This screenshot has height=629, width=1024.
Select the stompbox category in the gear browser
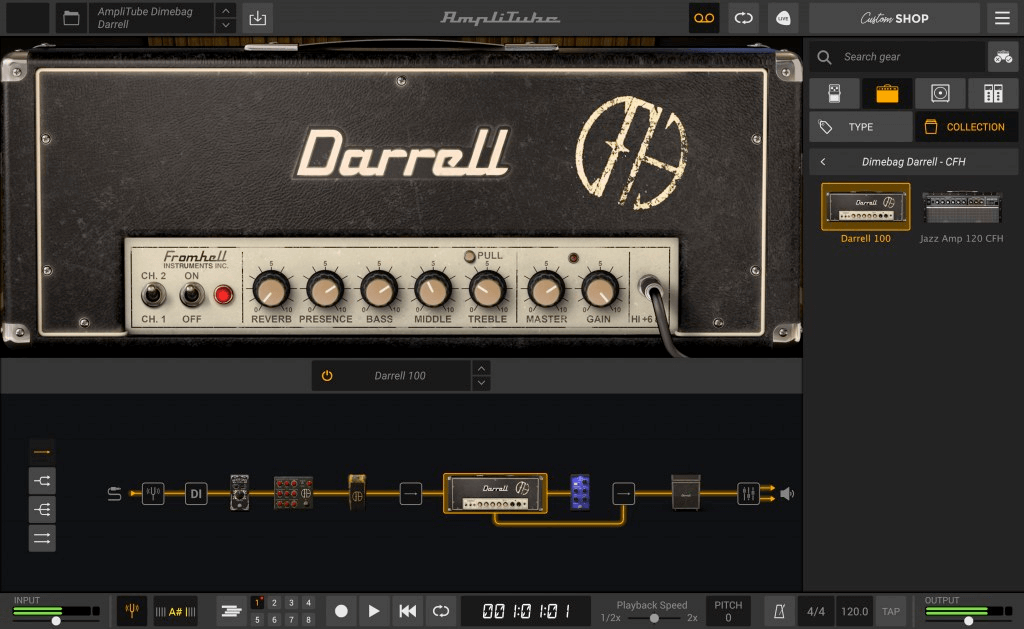(x=834, y=92)
